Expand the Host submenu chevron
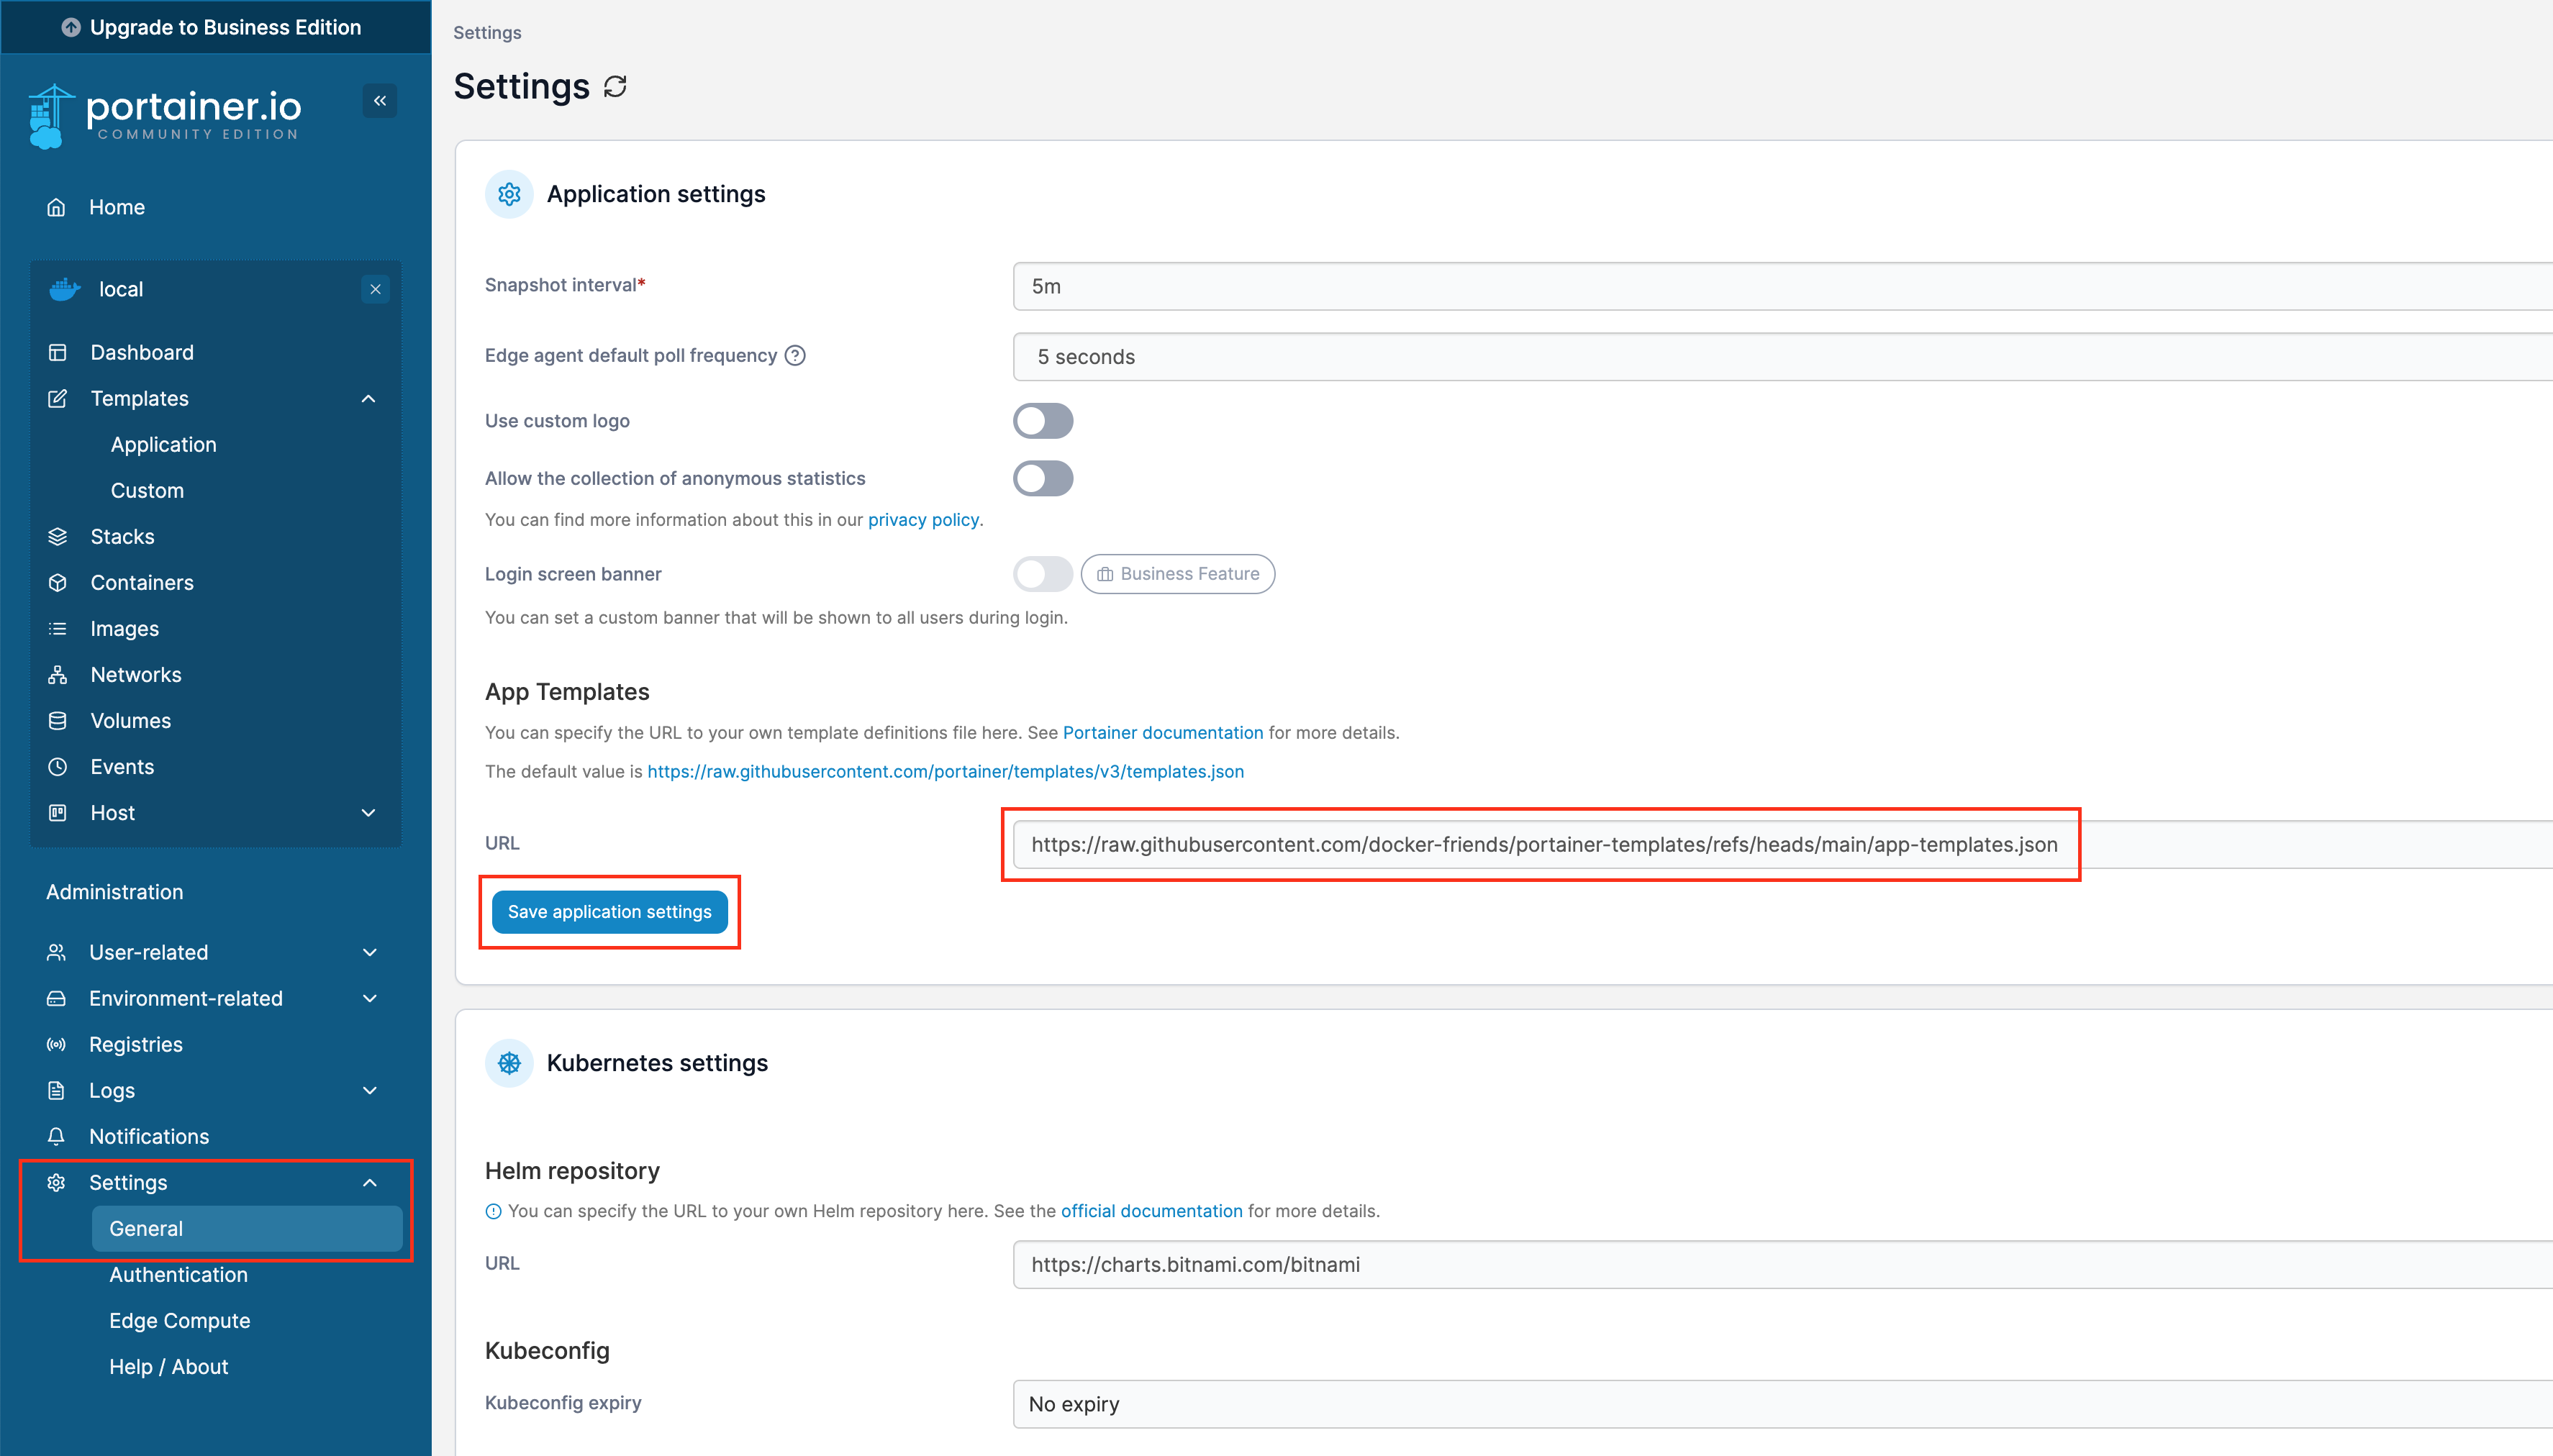Viewport: 2553px width, 1456px height. tap(368, 813)
